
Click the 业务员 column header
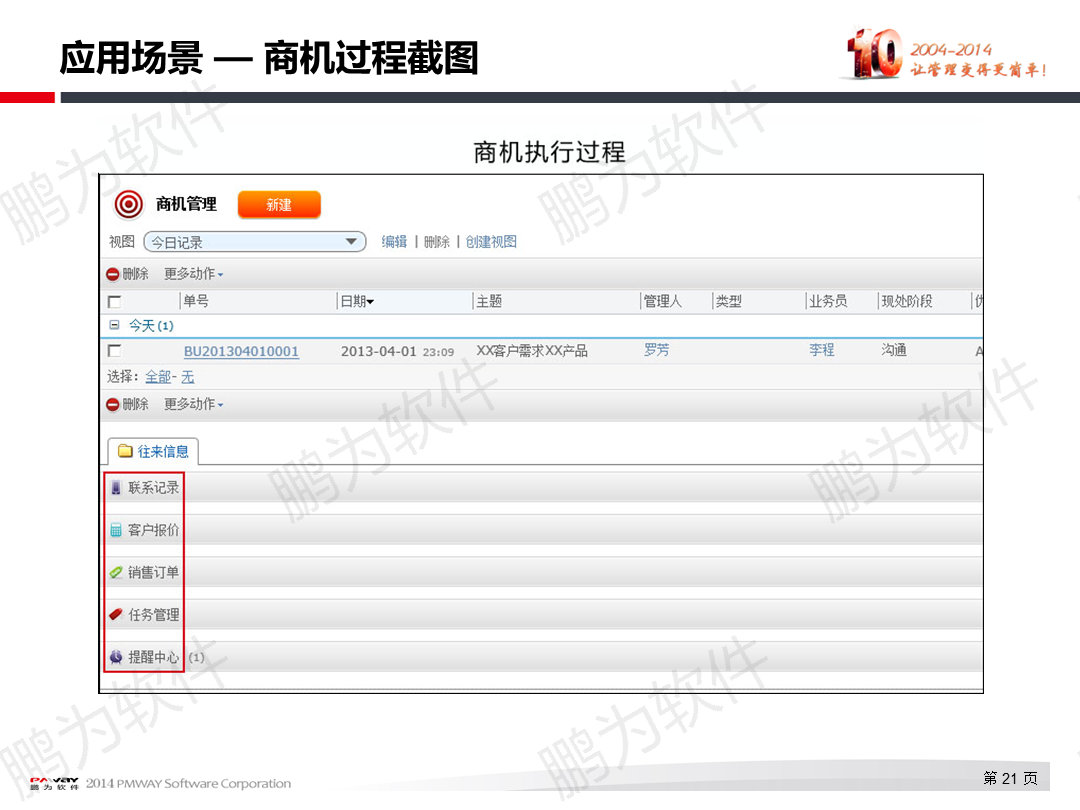tap(828, 301)
